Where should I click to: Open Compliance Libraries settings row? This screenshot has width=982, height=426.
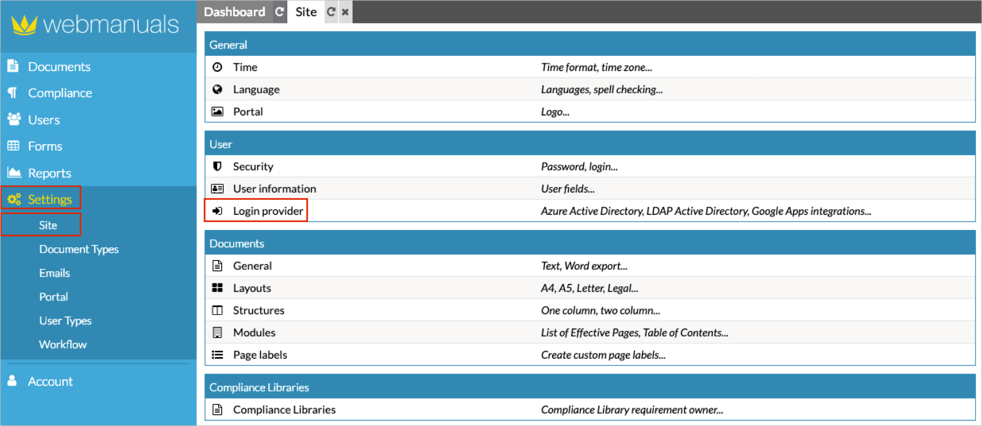284,409
